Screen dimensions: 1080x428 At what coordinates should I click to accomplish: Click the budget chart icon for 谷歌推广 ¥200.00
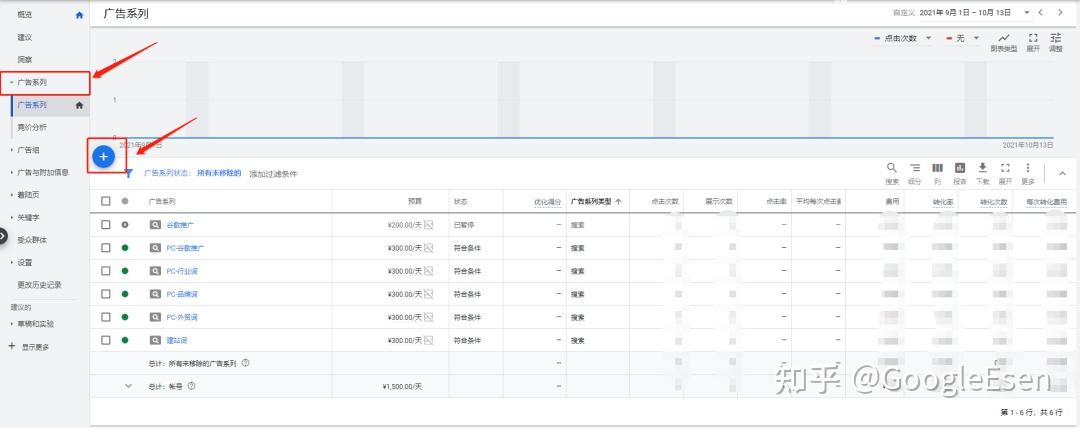428,225
